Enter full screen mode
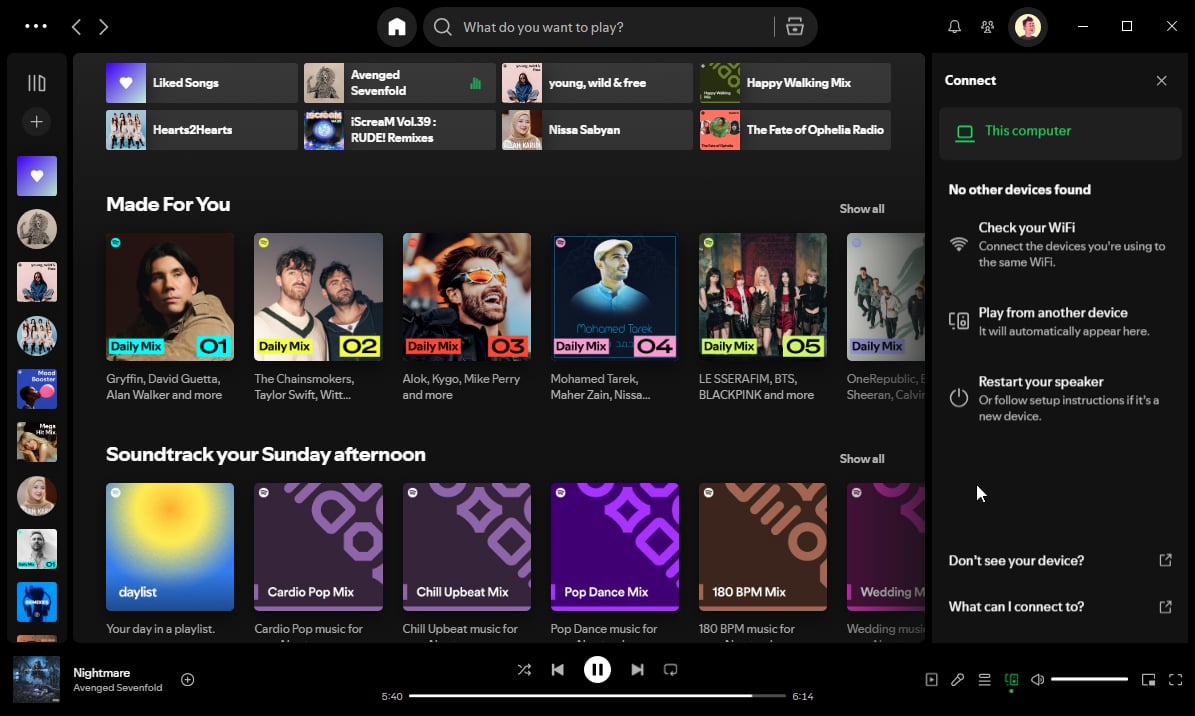Viewport: 1195px width, 716px height. coord(1175,679)
